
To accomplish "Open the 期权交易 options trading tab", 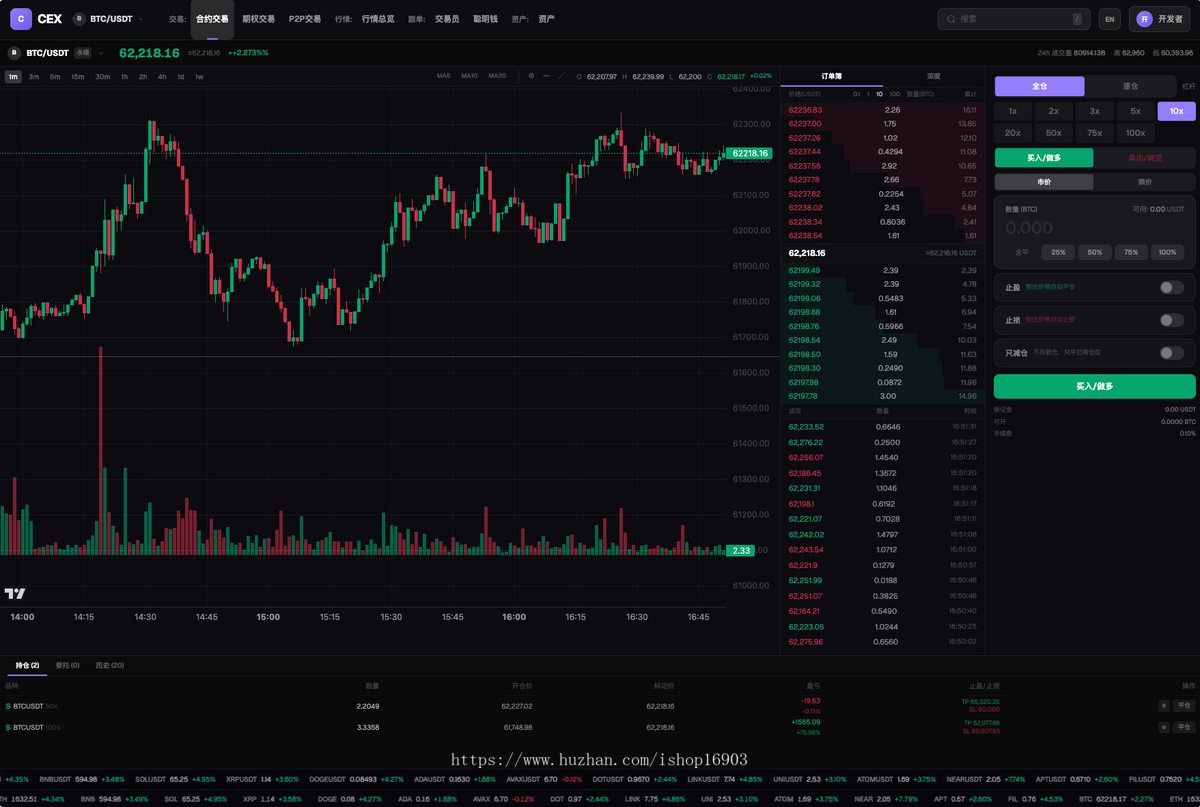I will 258,19.
